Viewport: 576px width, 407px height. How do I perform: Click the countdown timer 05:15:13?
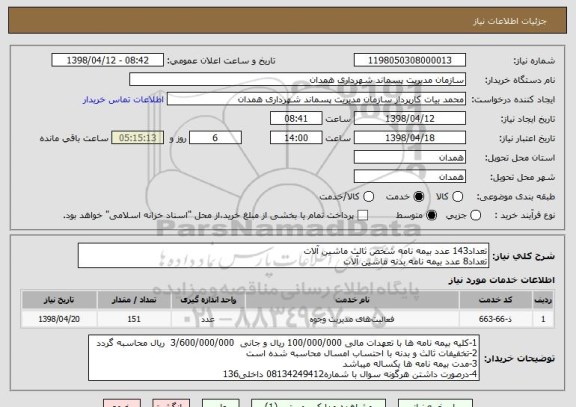tap(138, 138)
